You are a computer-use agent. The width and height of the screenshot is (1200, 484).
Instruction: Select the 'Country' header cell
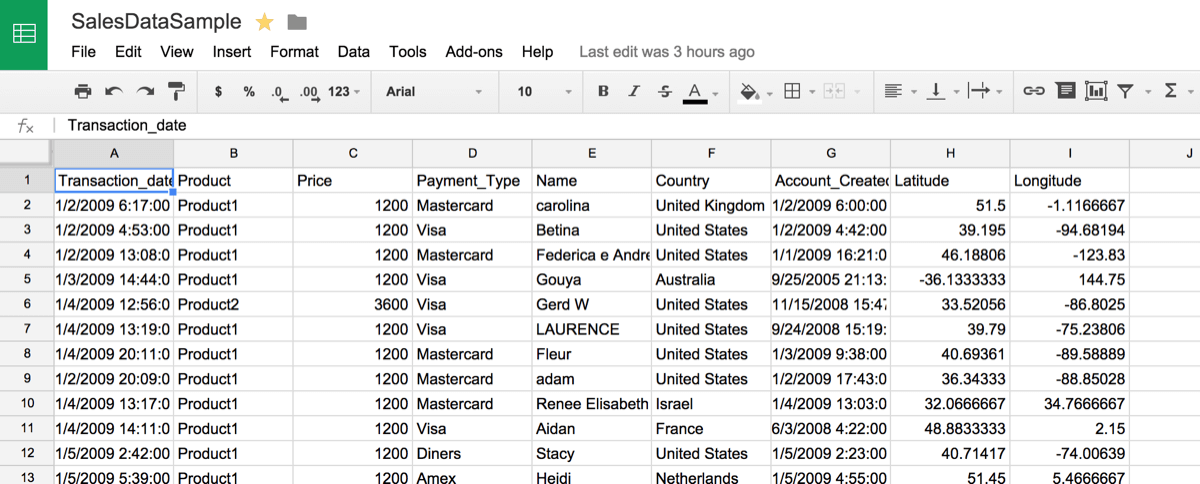coord(711,181)
